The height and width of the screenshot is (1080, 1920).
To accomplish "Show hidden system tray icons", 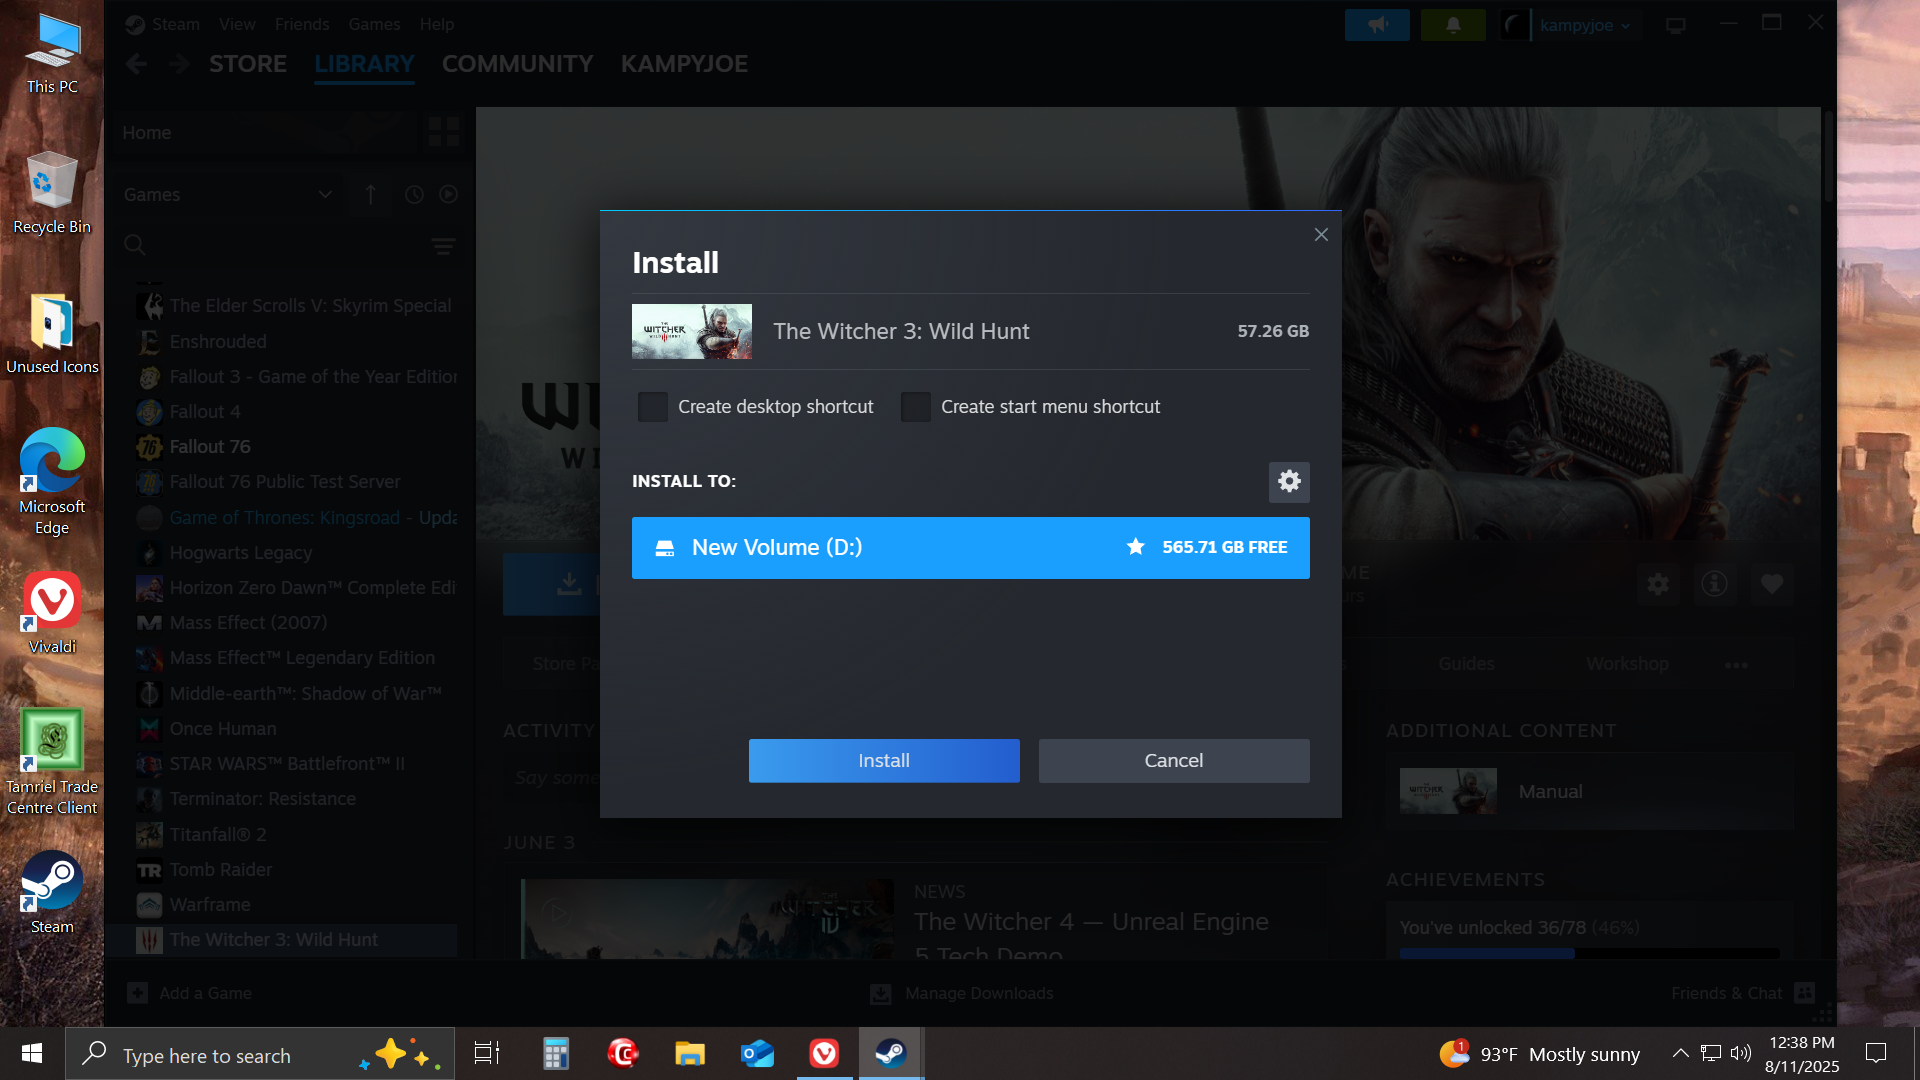I will click(1681, 1053).
